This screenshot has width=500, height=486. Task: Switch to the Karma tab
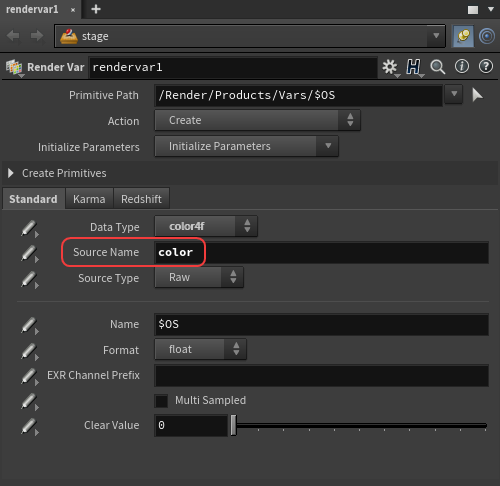[x=89, y=199]
